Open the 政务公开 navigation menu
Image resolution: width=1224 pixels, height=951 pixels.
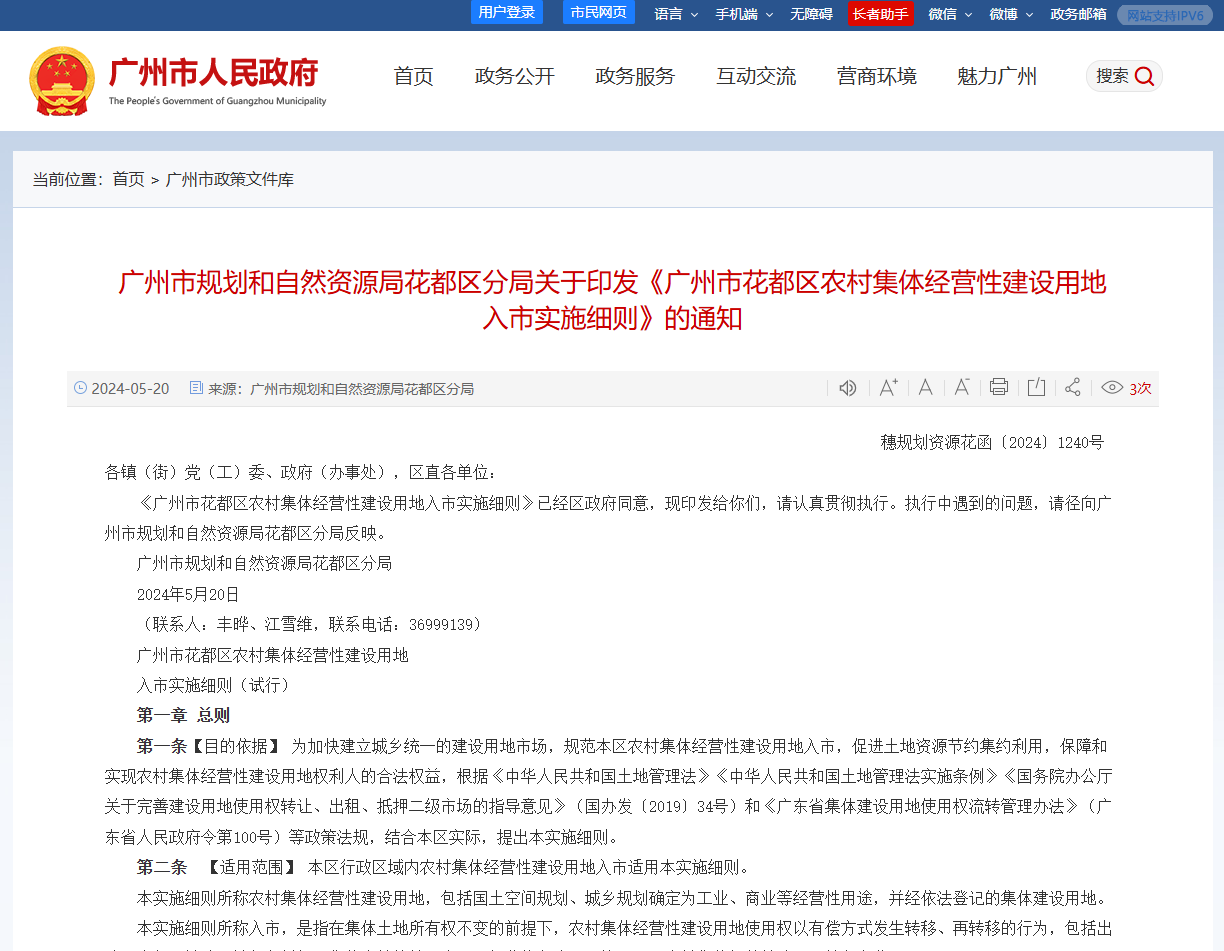(514, 76)
